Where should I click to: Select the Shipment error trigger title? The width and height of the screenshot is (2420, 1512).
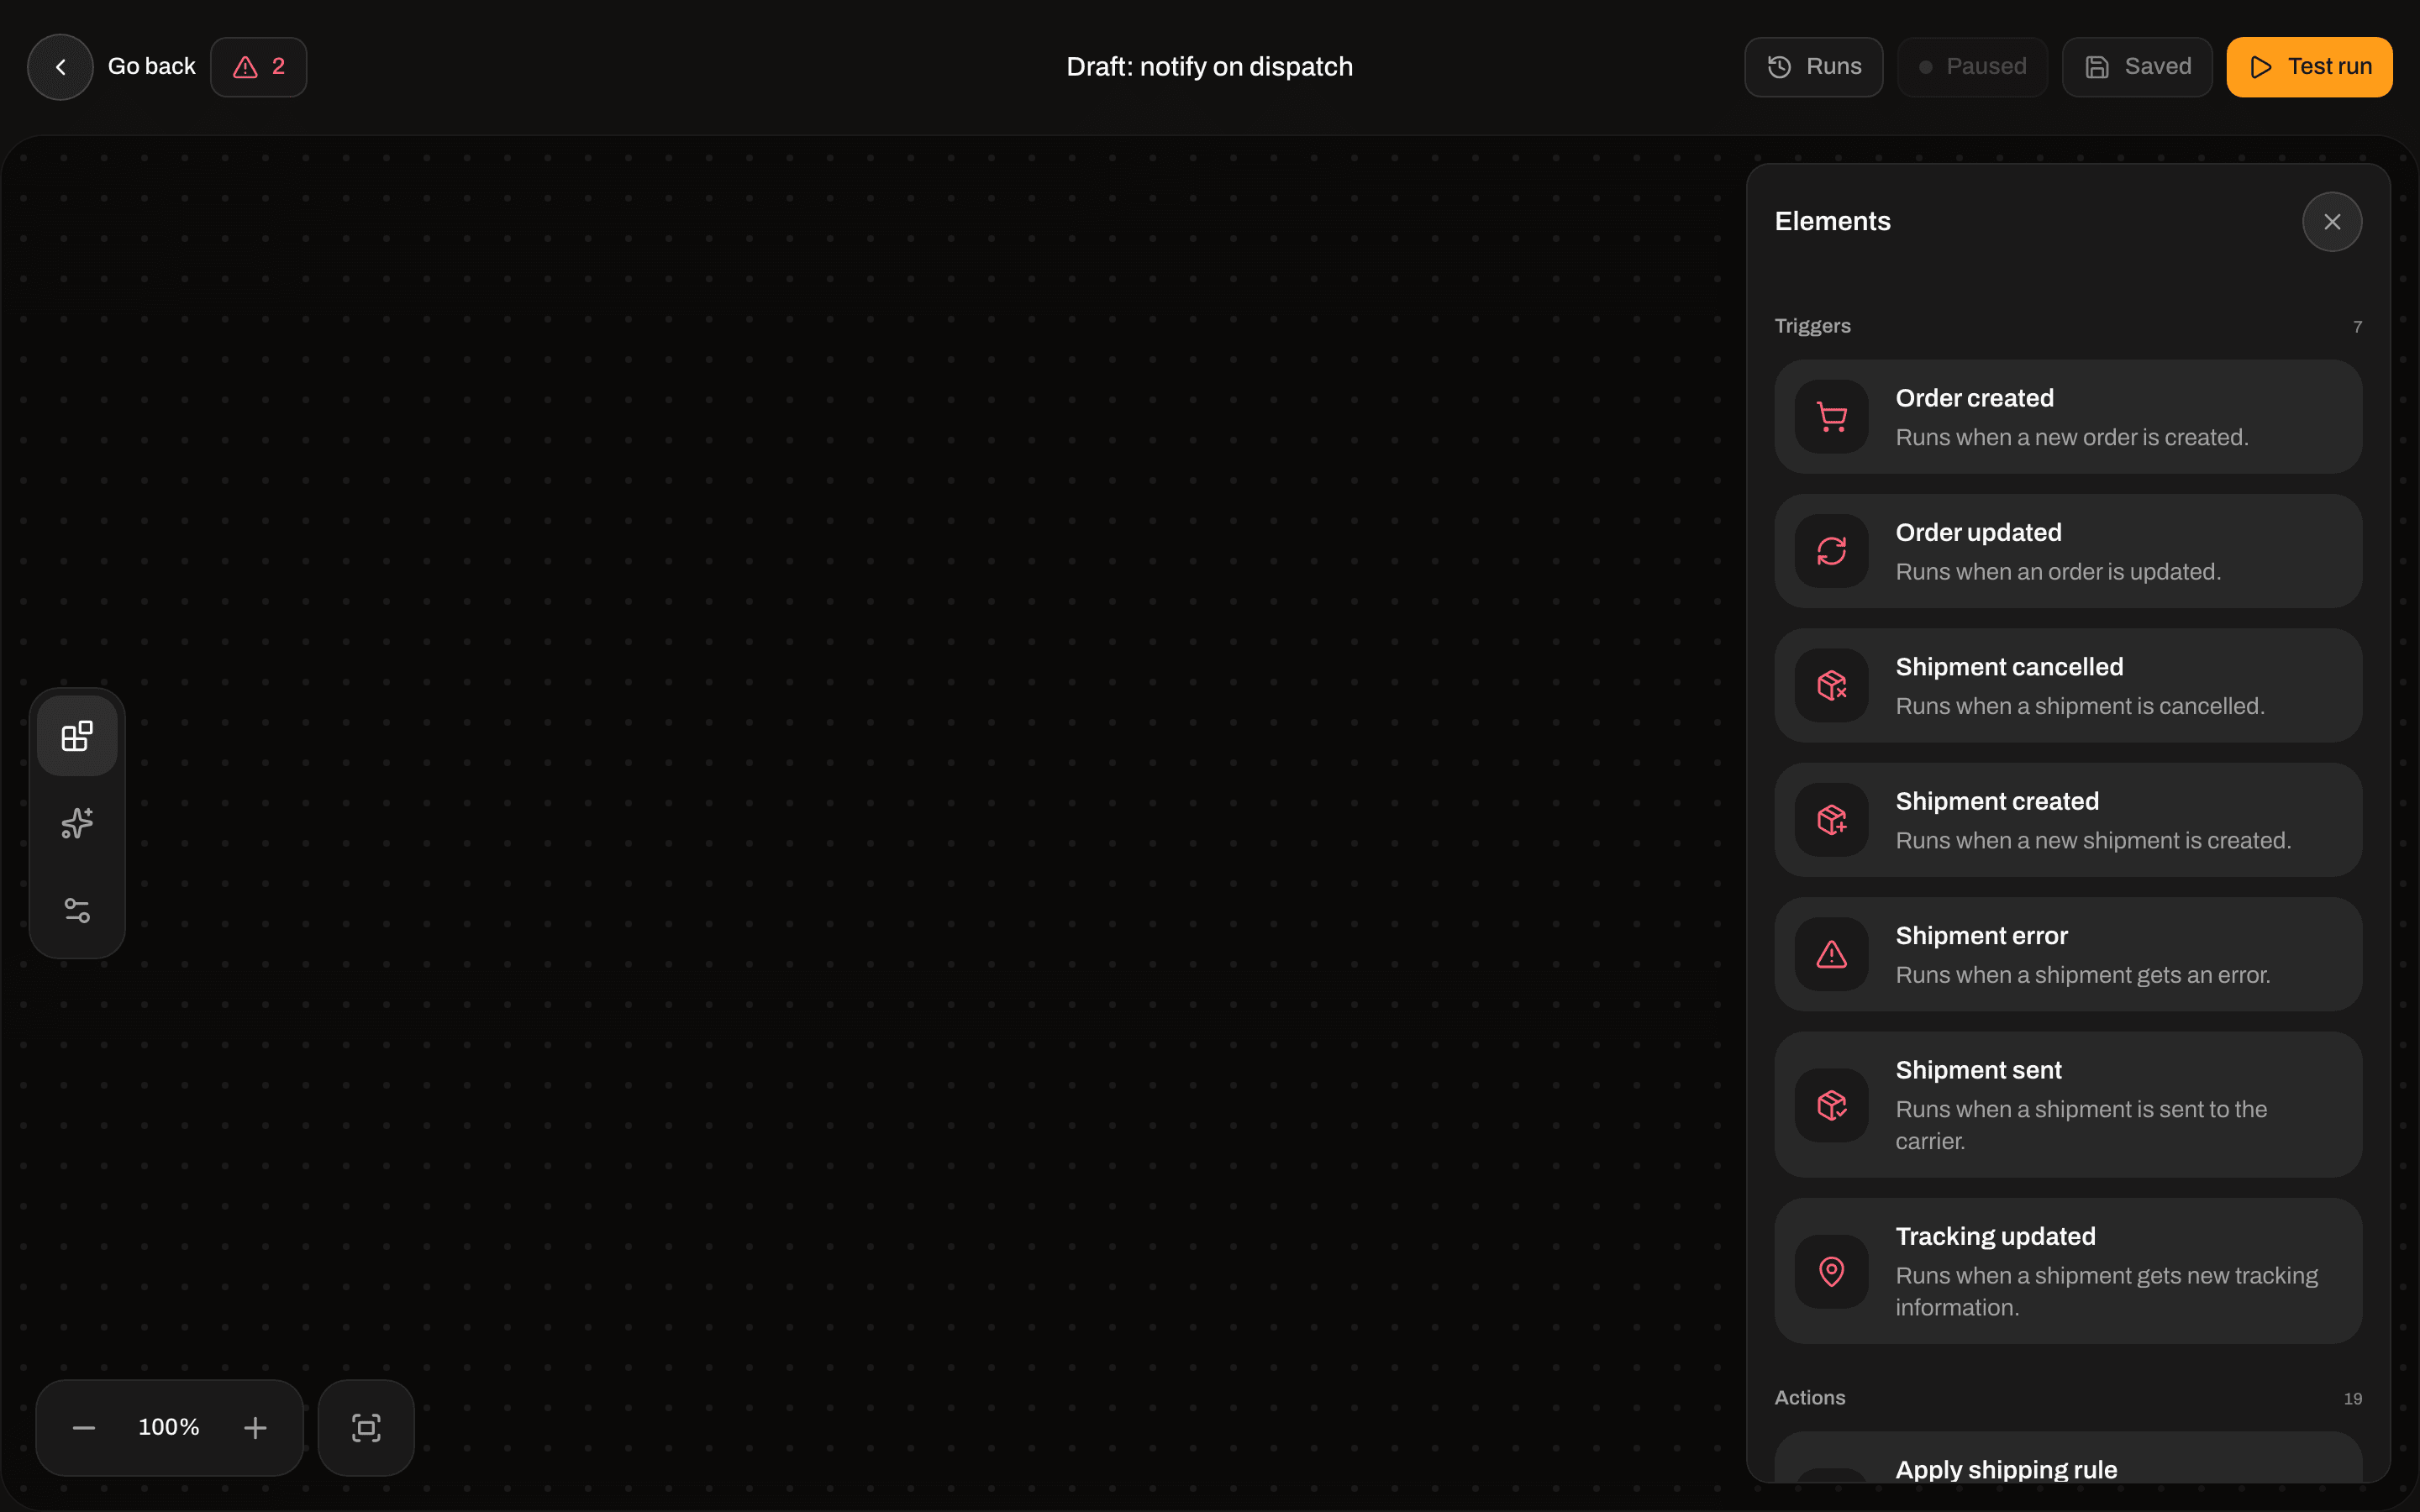(1982, 936)
